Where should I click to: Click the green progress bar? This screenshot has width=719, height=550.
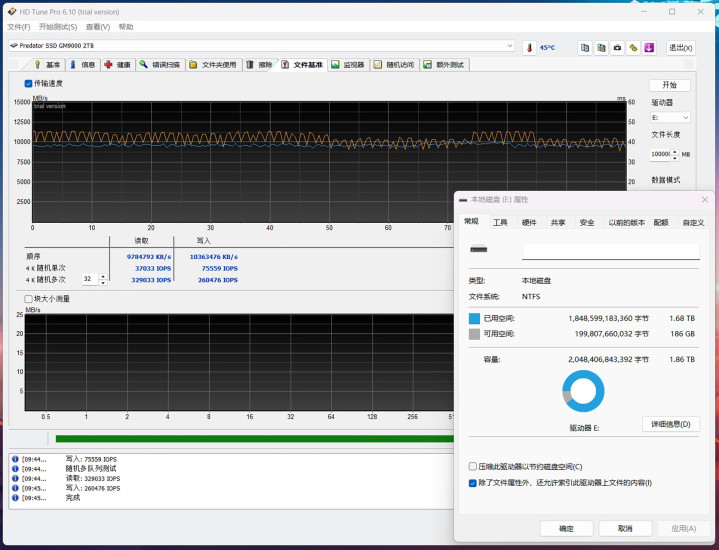point(250,438)
